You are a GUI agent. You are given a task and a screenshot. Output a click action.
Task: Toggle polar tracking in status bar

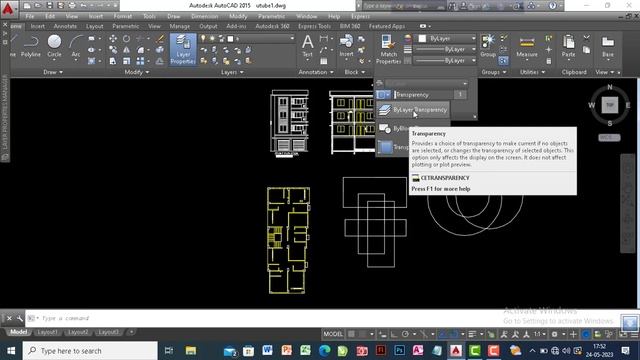(405, 334)
